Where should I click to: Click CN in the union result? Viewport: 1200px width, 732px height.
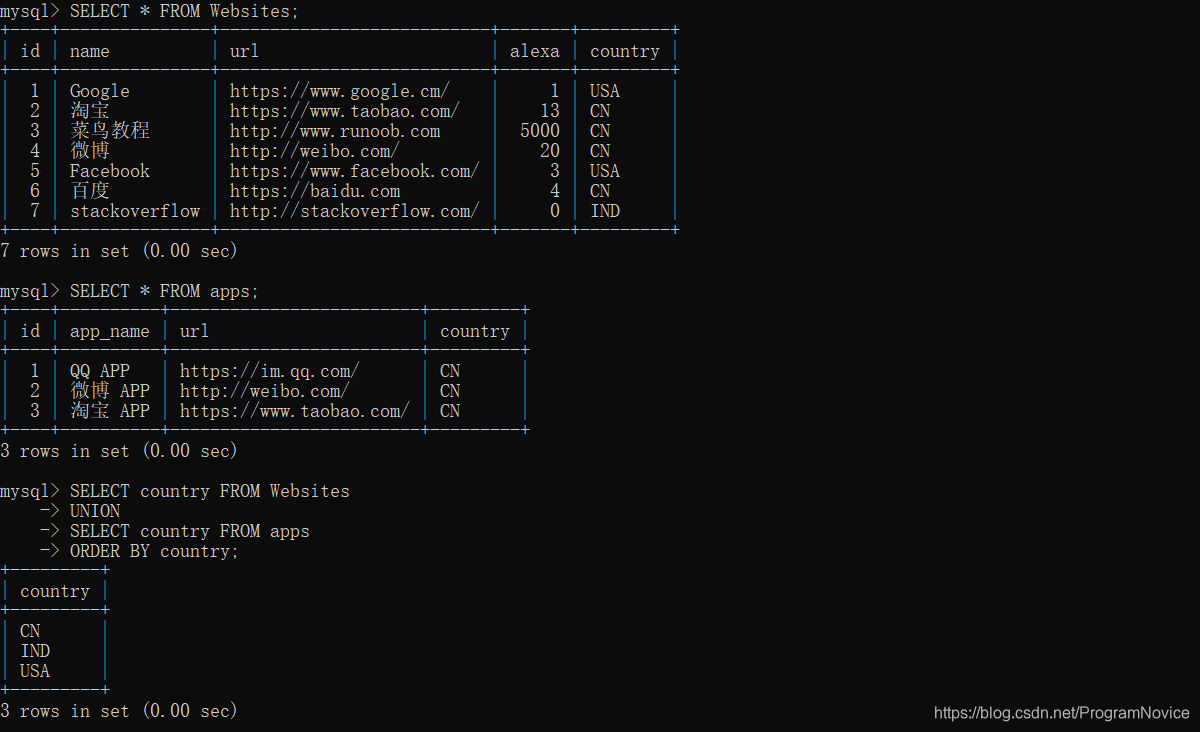click(x=30, y=631)
